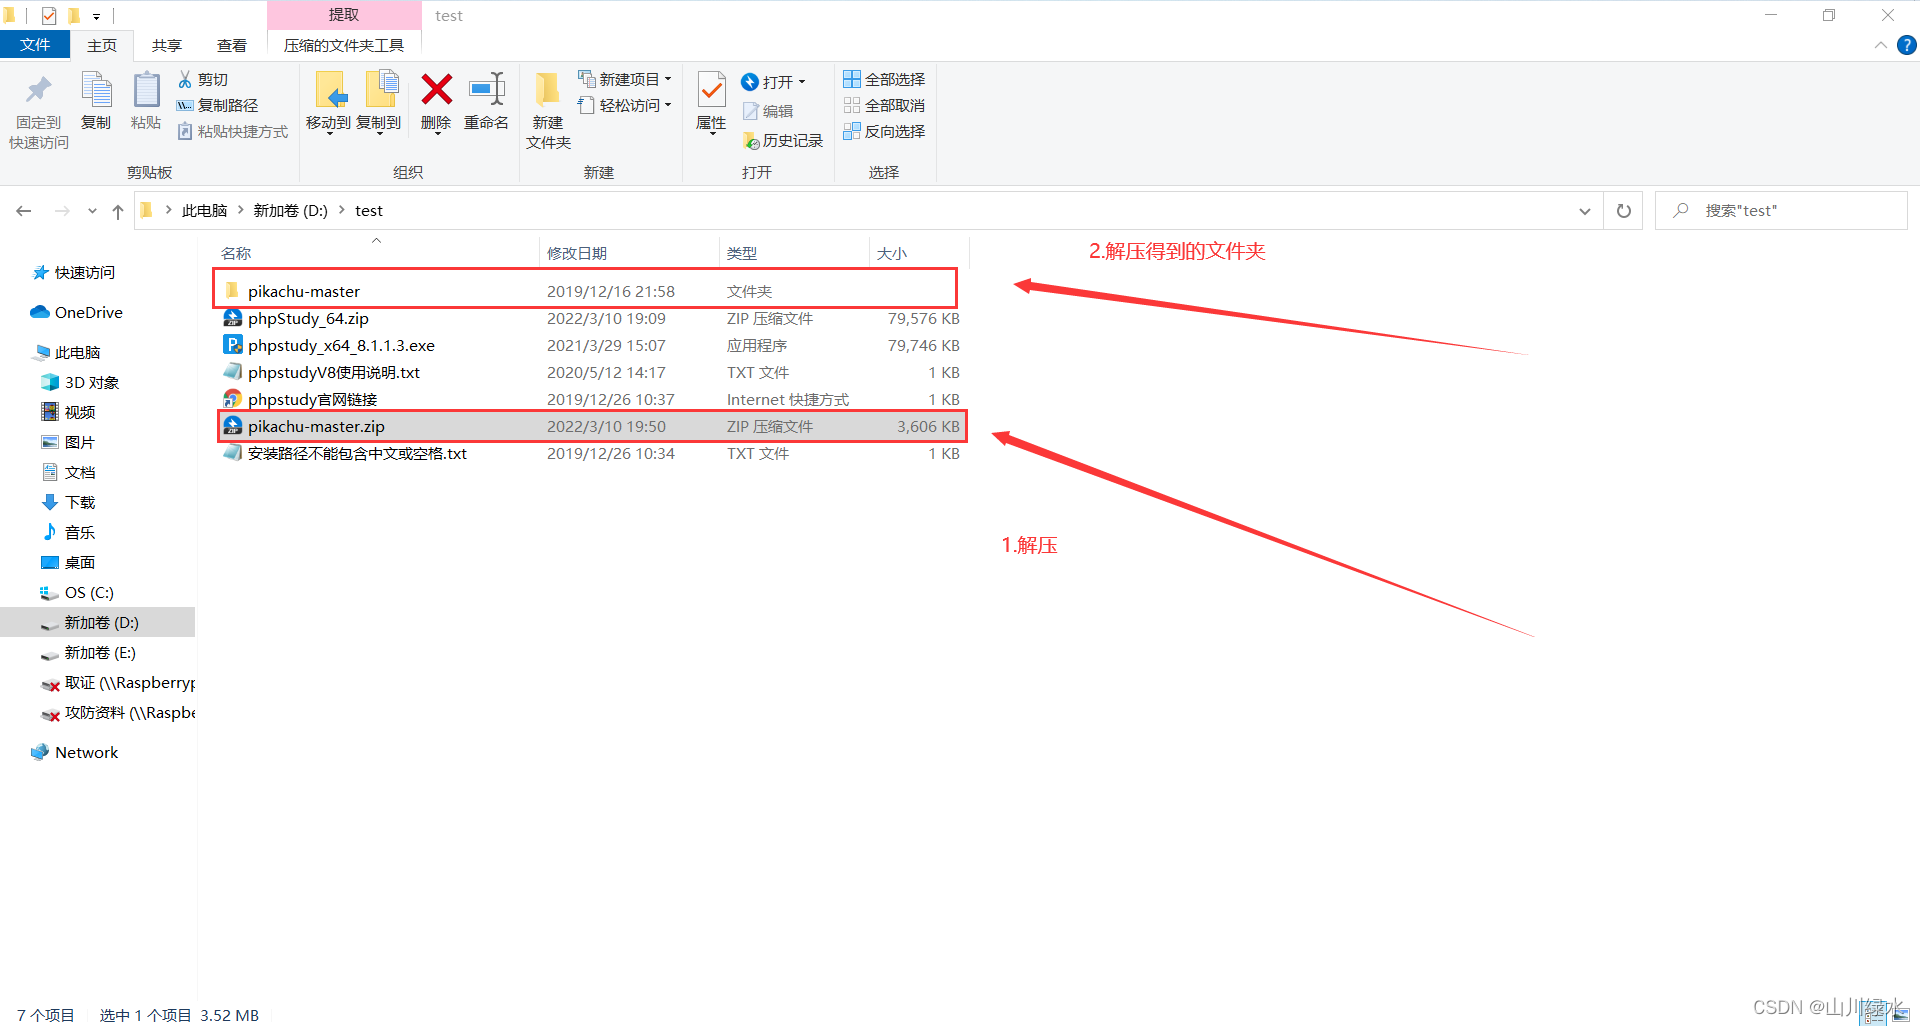This screenshot has width=1920, height=1026.
Task: Open 桌面 in navigation pane
Action: click(x=69, y=562)
